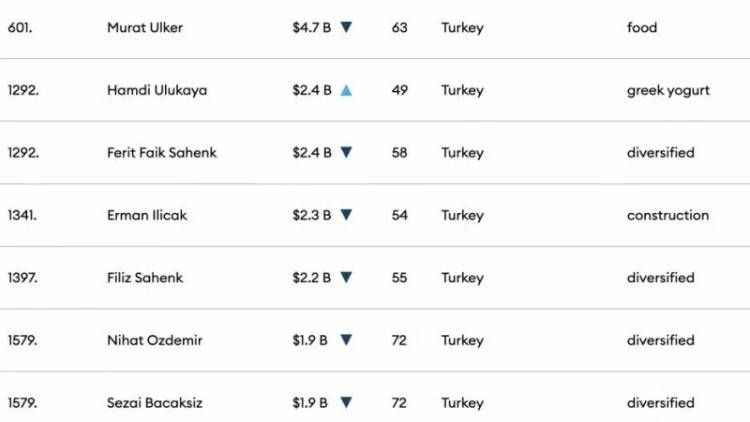Open Murat Ulker's profile name
The image size is (750, 422).
pos(144,28)
